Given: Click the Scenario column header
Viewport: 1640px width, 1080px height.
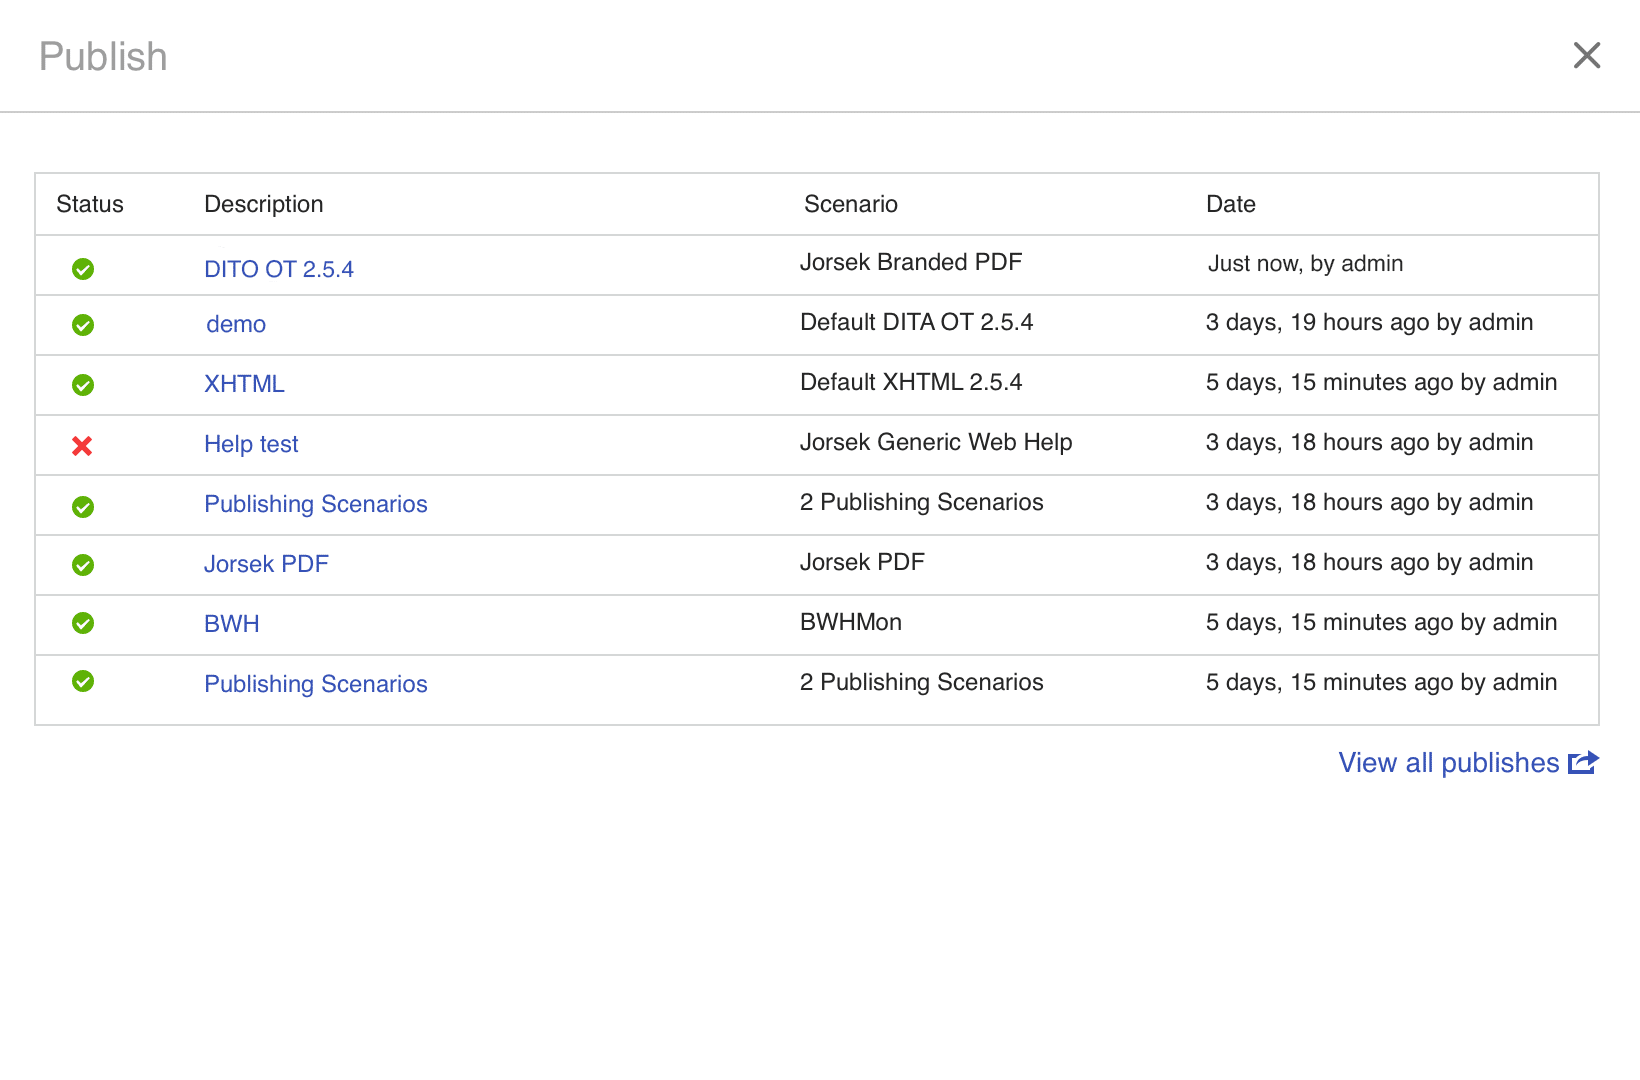Looking at the screenshot, I should tap(851, 204).
